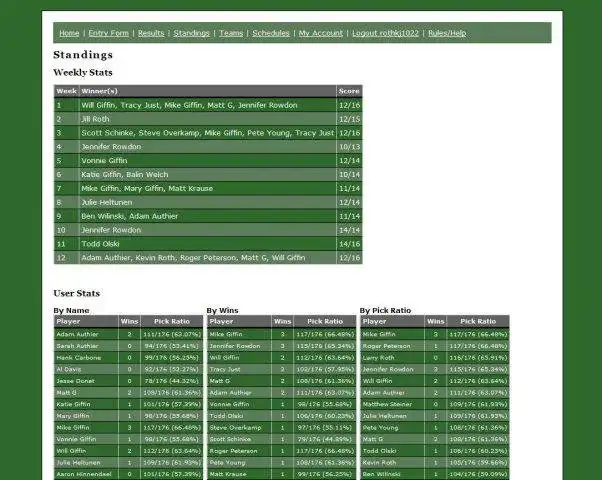Image resolution: width=602 pixels, height=480 pixels.
Task: Select Katie Giffin in the By Name table
Action: [x=73, y=404]
